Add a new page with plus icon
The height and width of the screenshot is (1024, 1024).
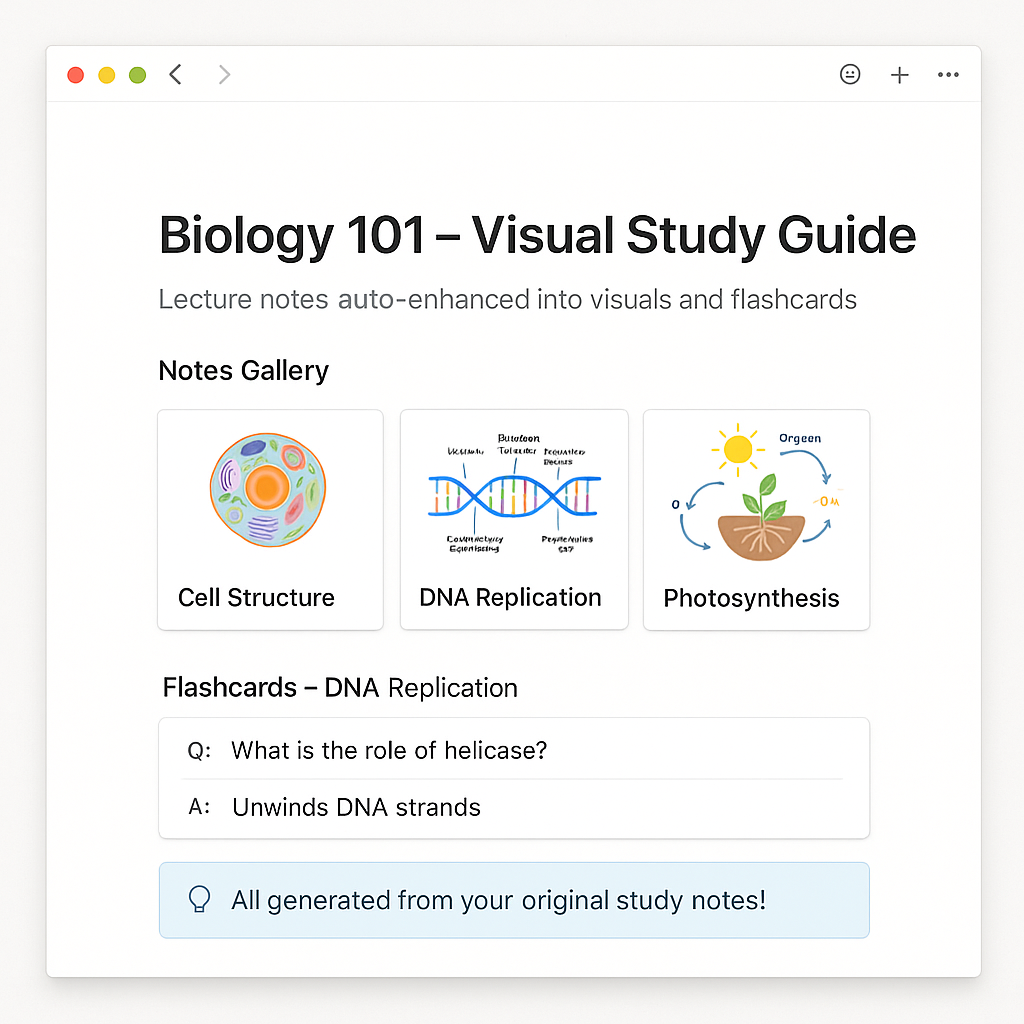pos(899,75)
